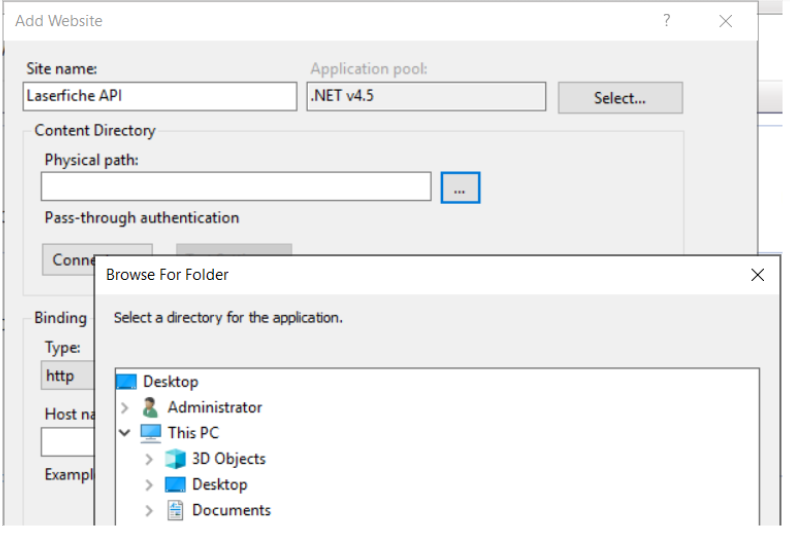Image resolution: width=790 pixels, height=554 pixels.
Task: Click the Desktop icon under This PC
Action: point(175,484)
